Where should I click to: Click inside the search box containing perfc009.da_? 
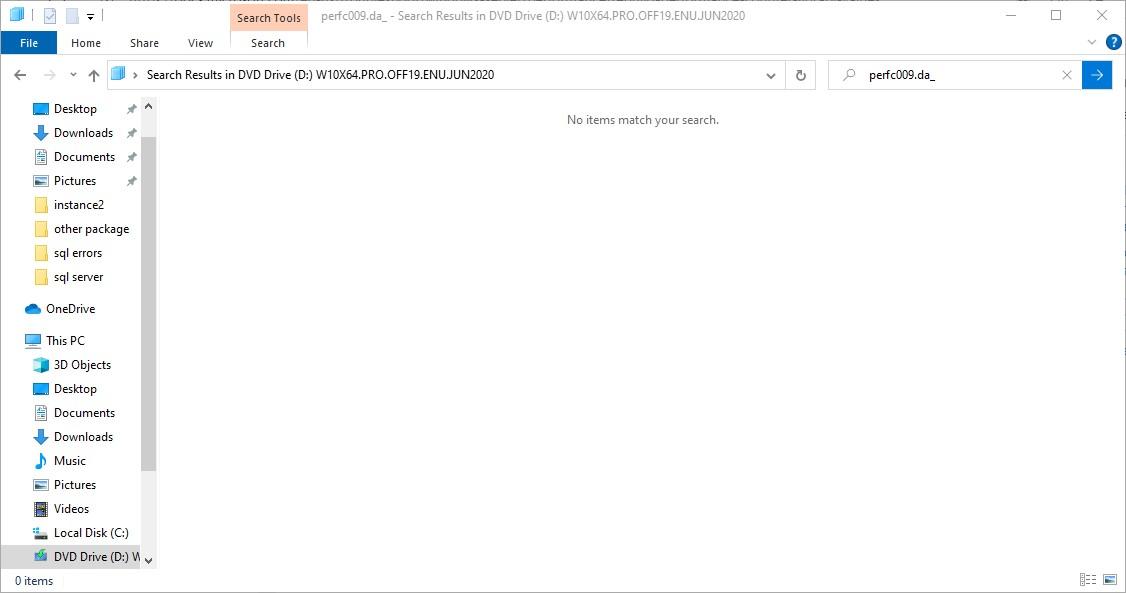(x=955, y=75)
